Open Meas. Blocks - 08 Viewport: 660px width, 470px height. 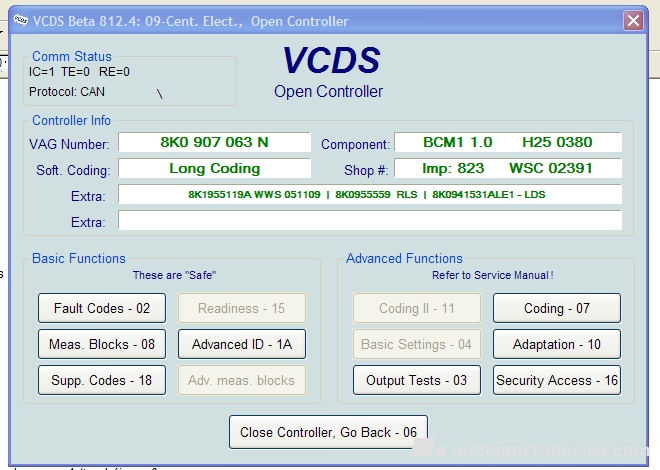point(102,345)
